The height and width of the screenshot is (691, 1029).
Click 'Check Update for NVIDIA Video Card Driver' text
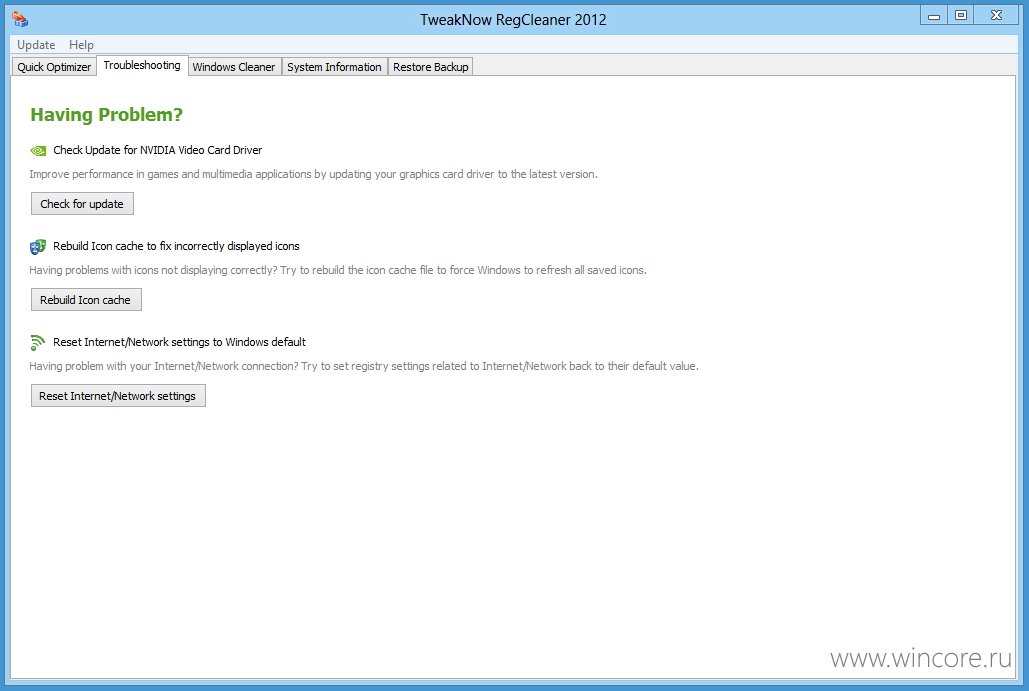[158, 150]
